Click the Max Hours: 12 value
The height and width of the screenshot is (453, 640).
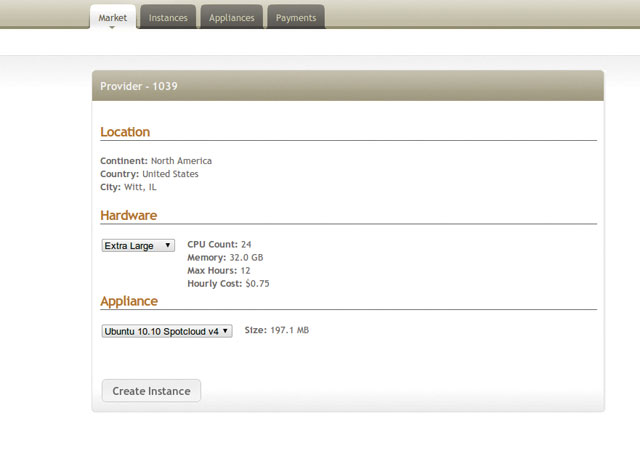[x=246, y=270]
